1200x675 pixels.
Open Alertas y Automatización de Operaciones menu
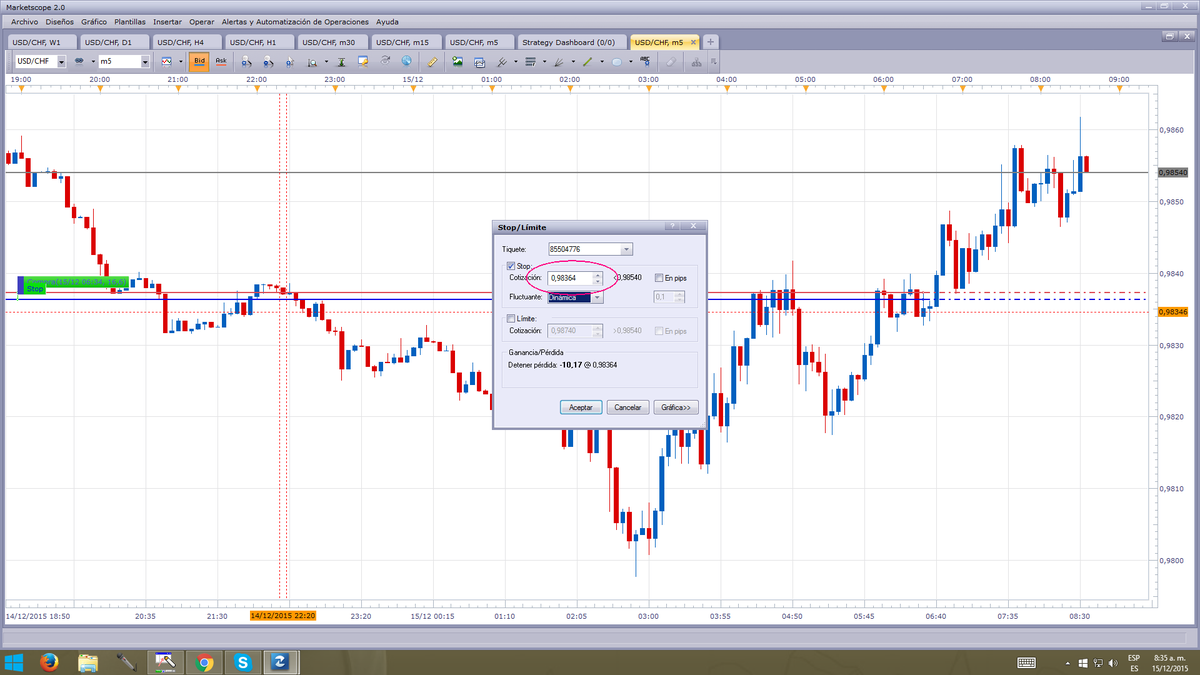point(294,21)
